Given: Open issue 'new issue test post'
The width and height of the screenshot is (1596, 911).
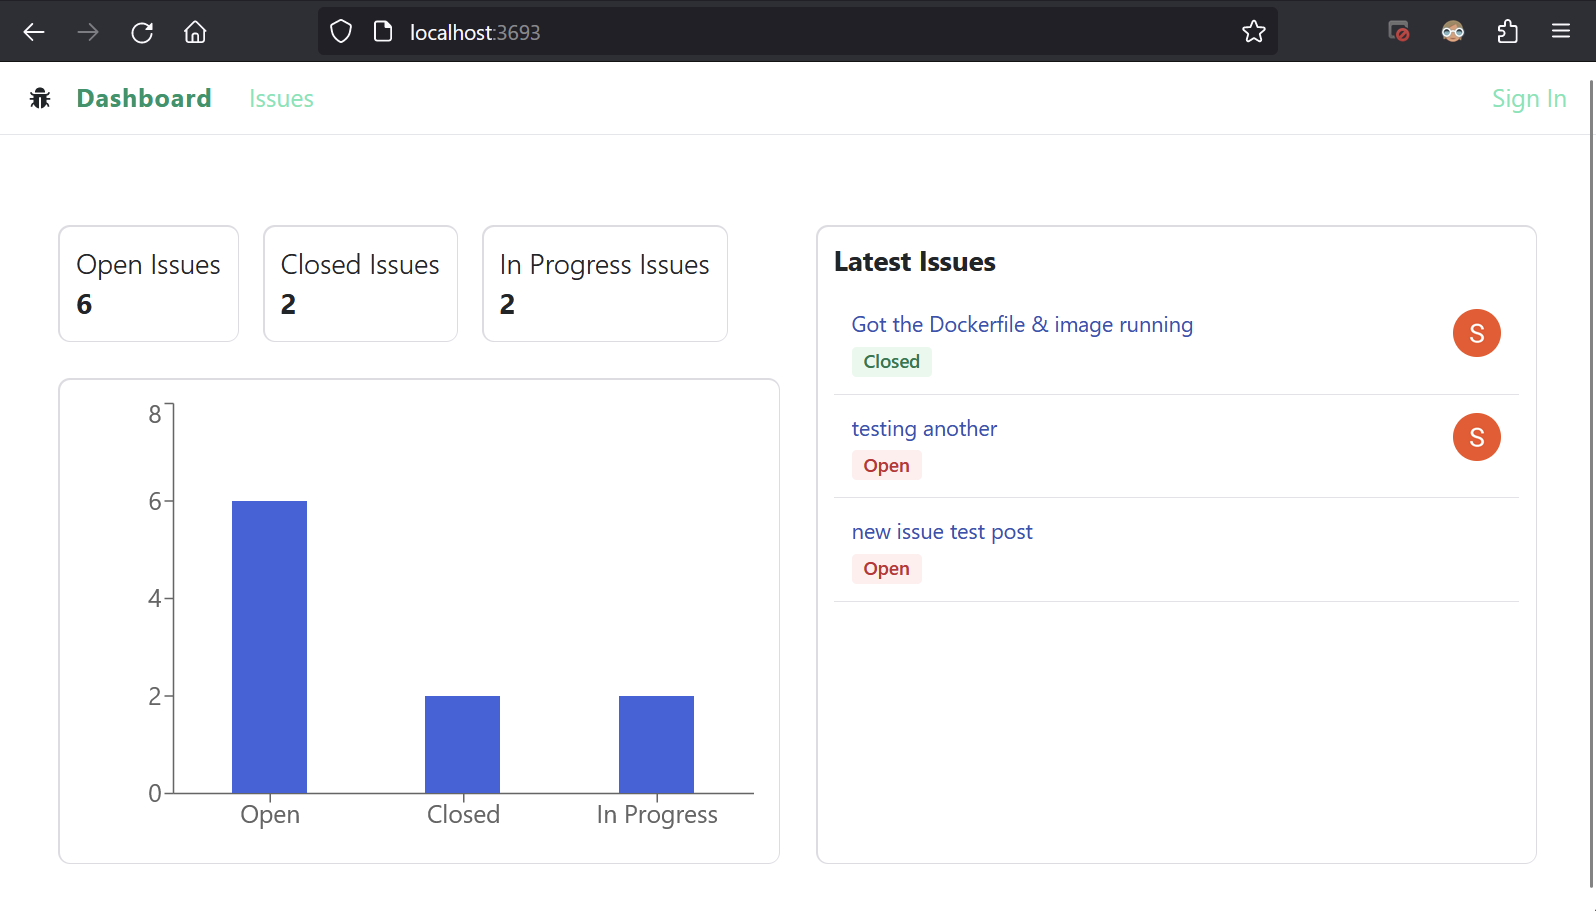Looking at the screenshot, I should (x=942, y=532).
